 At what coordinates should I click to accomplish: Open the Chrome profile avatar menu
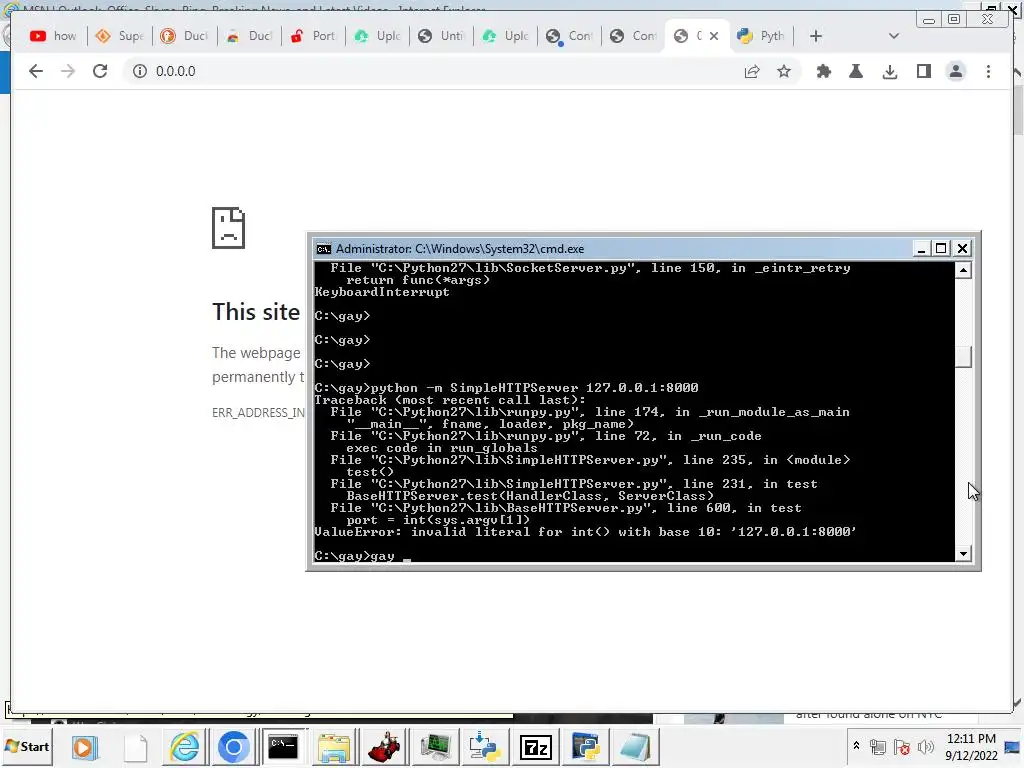(x=955, y=71)
